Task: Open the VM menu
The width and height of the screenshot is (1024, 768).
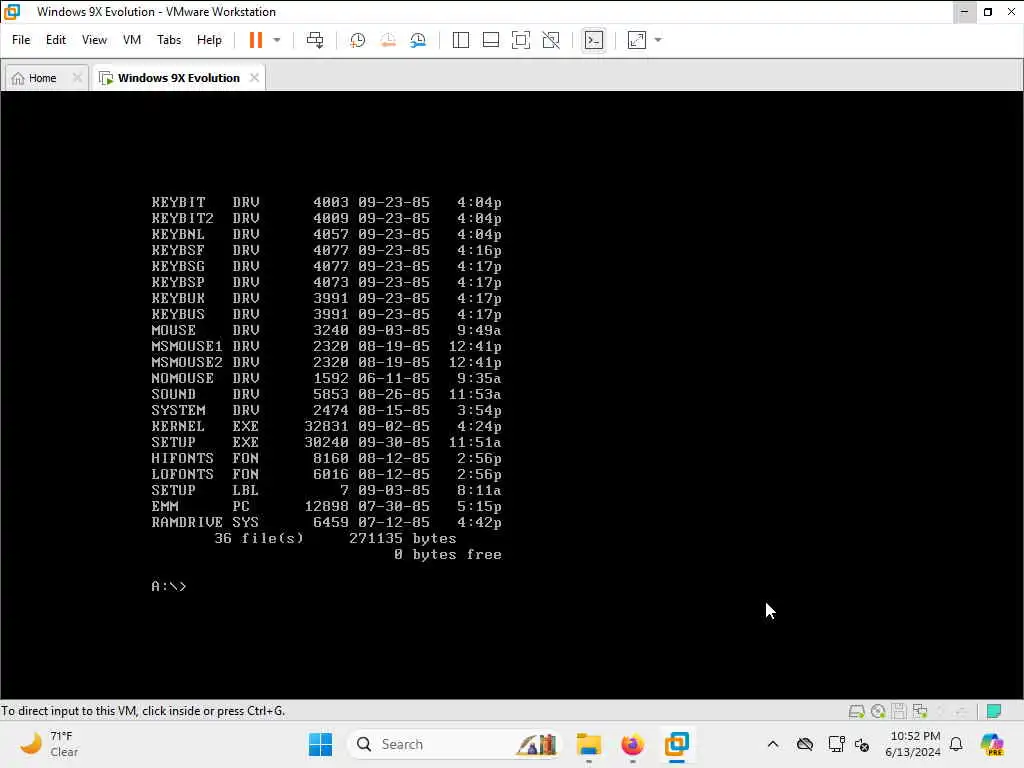Action: [132, 40]
